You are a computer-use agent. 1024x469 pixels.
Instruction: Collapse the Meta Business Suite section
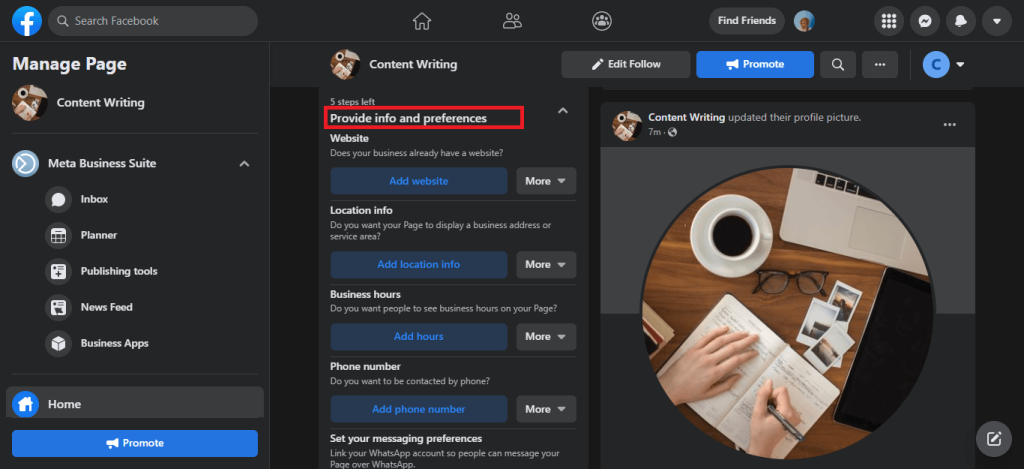click(244, 163)
